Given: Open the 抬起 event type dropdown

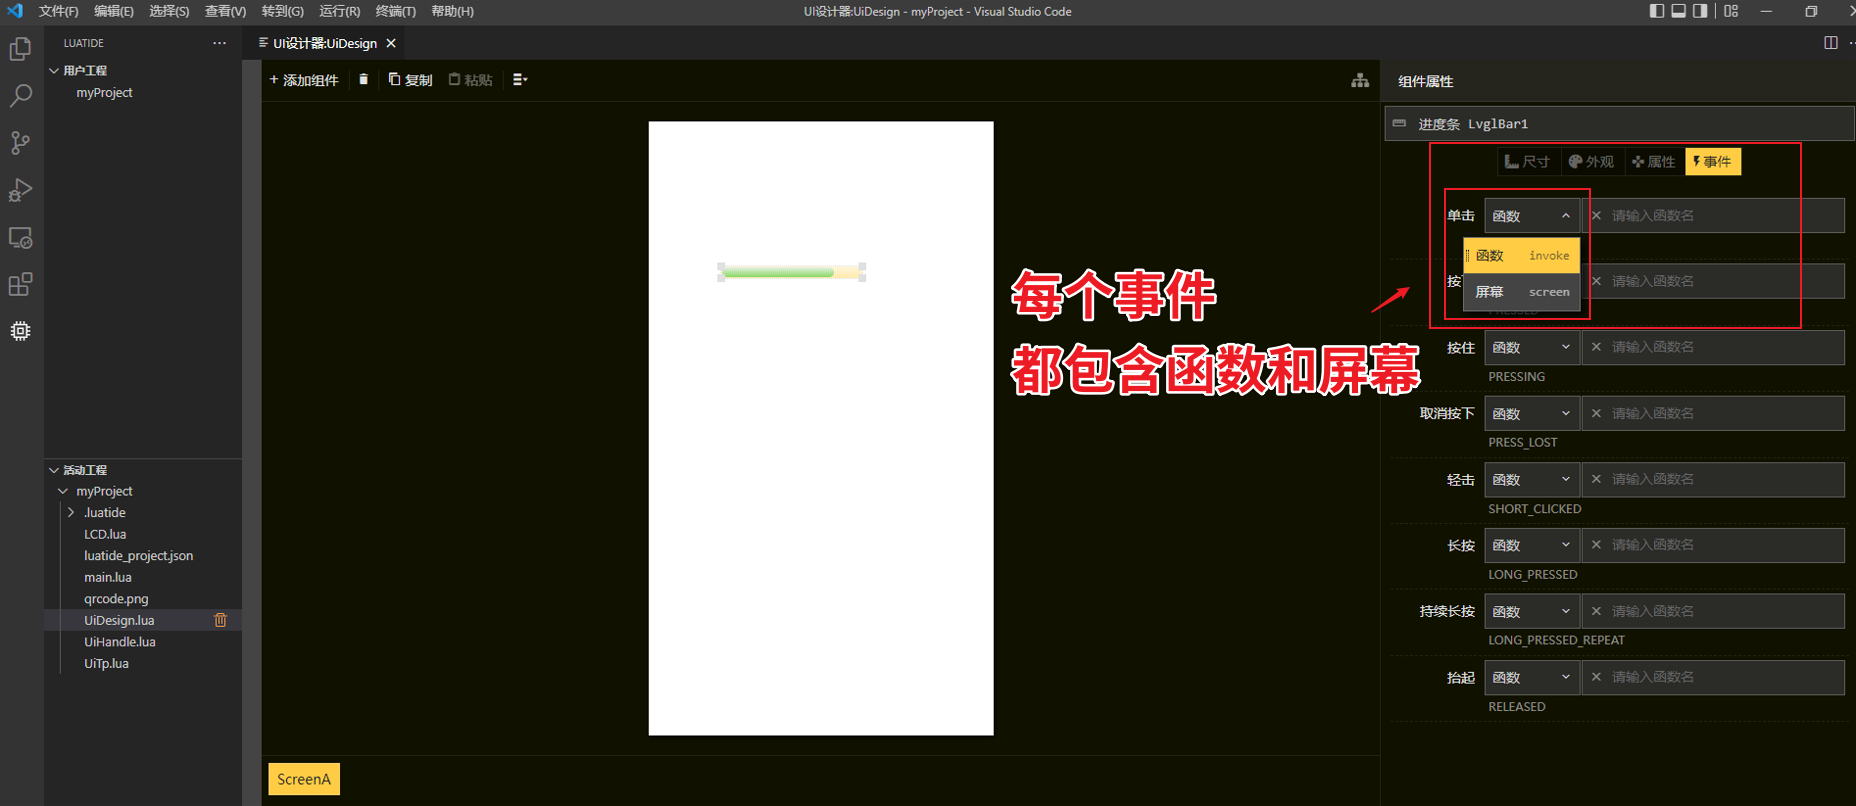Looking at the screenshot, I should point(1532,677).
